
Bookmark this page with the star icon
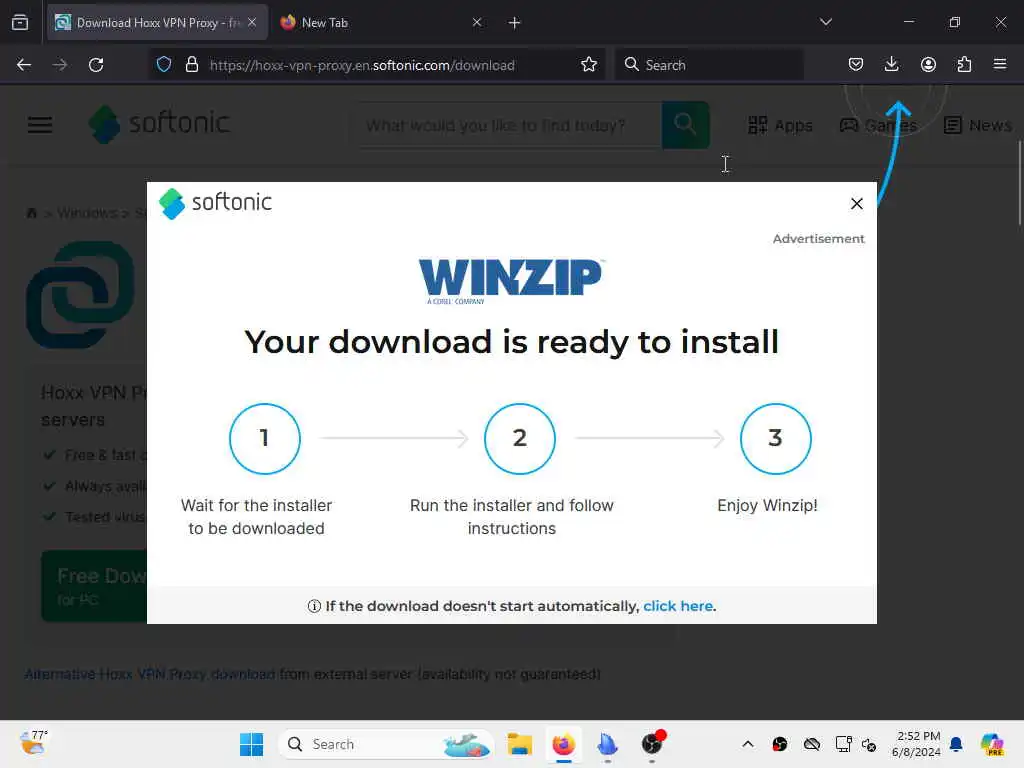[x=588, y=65]
